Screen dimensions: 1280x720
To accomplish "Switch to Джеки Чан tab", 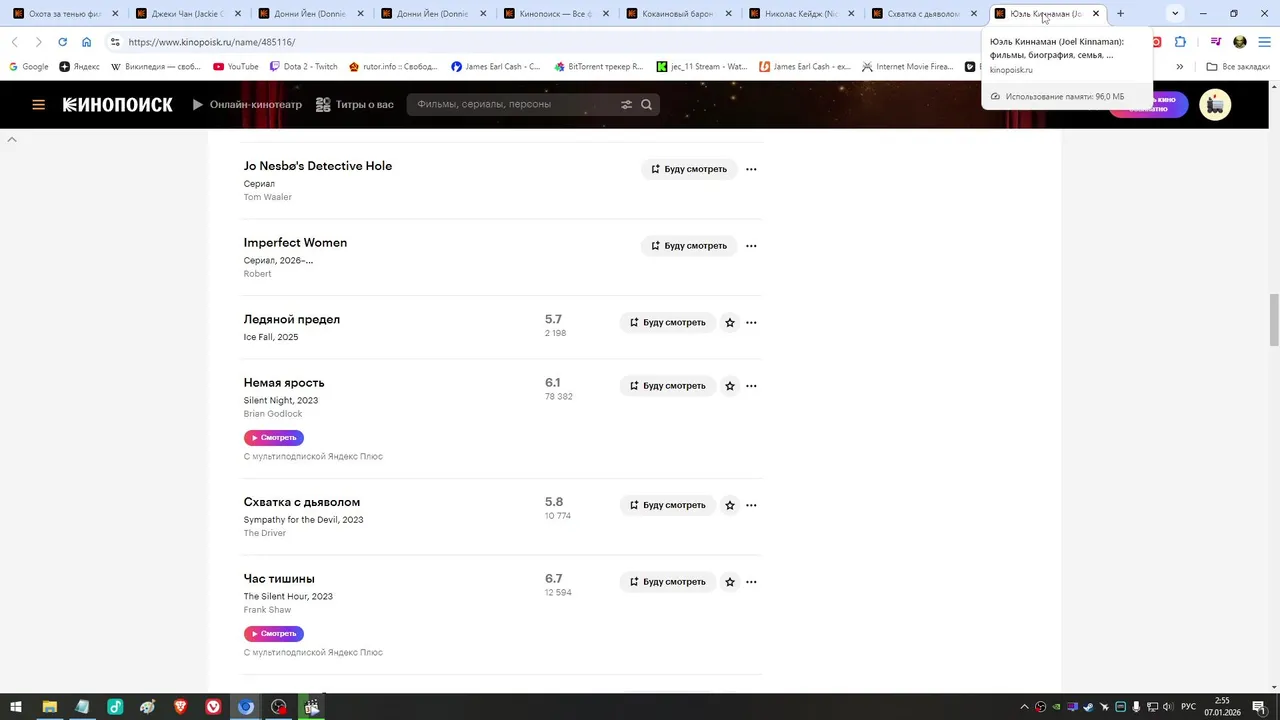I will (x=187, y=14).
